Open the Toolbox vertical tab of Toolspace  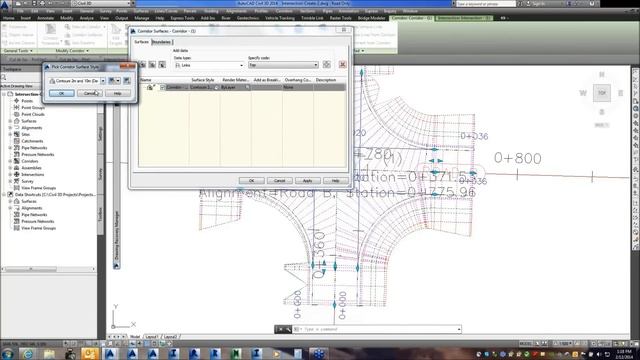[x=100, y=215]
